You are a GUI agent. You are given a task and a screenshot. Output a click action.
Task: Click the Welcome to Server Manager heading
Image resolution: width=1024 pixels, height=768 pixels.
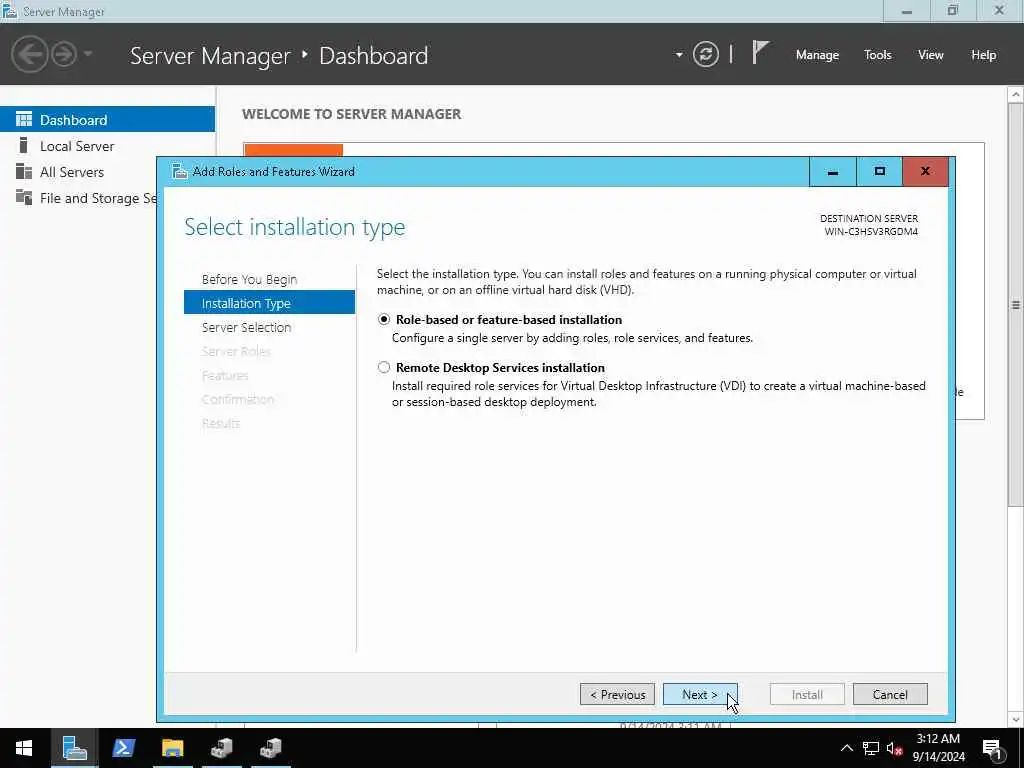[351, 114]
